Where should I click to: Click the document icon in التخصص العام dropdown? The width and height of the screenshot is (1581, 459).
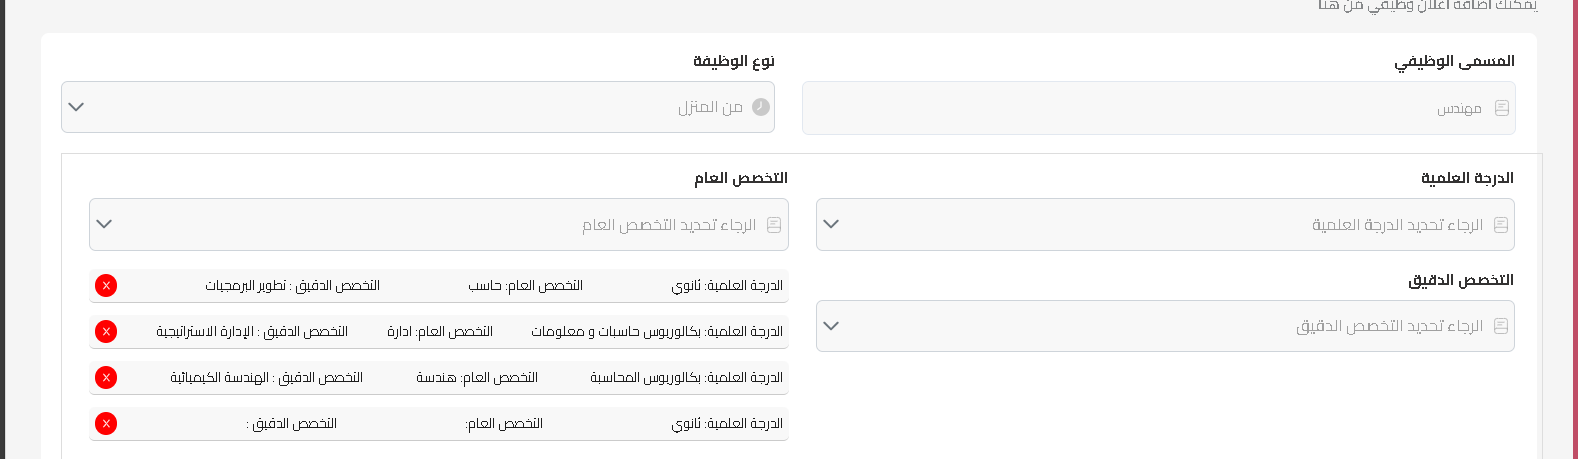tap(774, 225)
